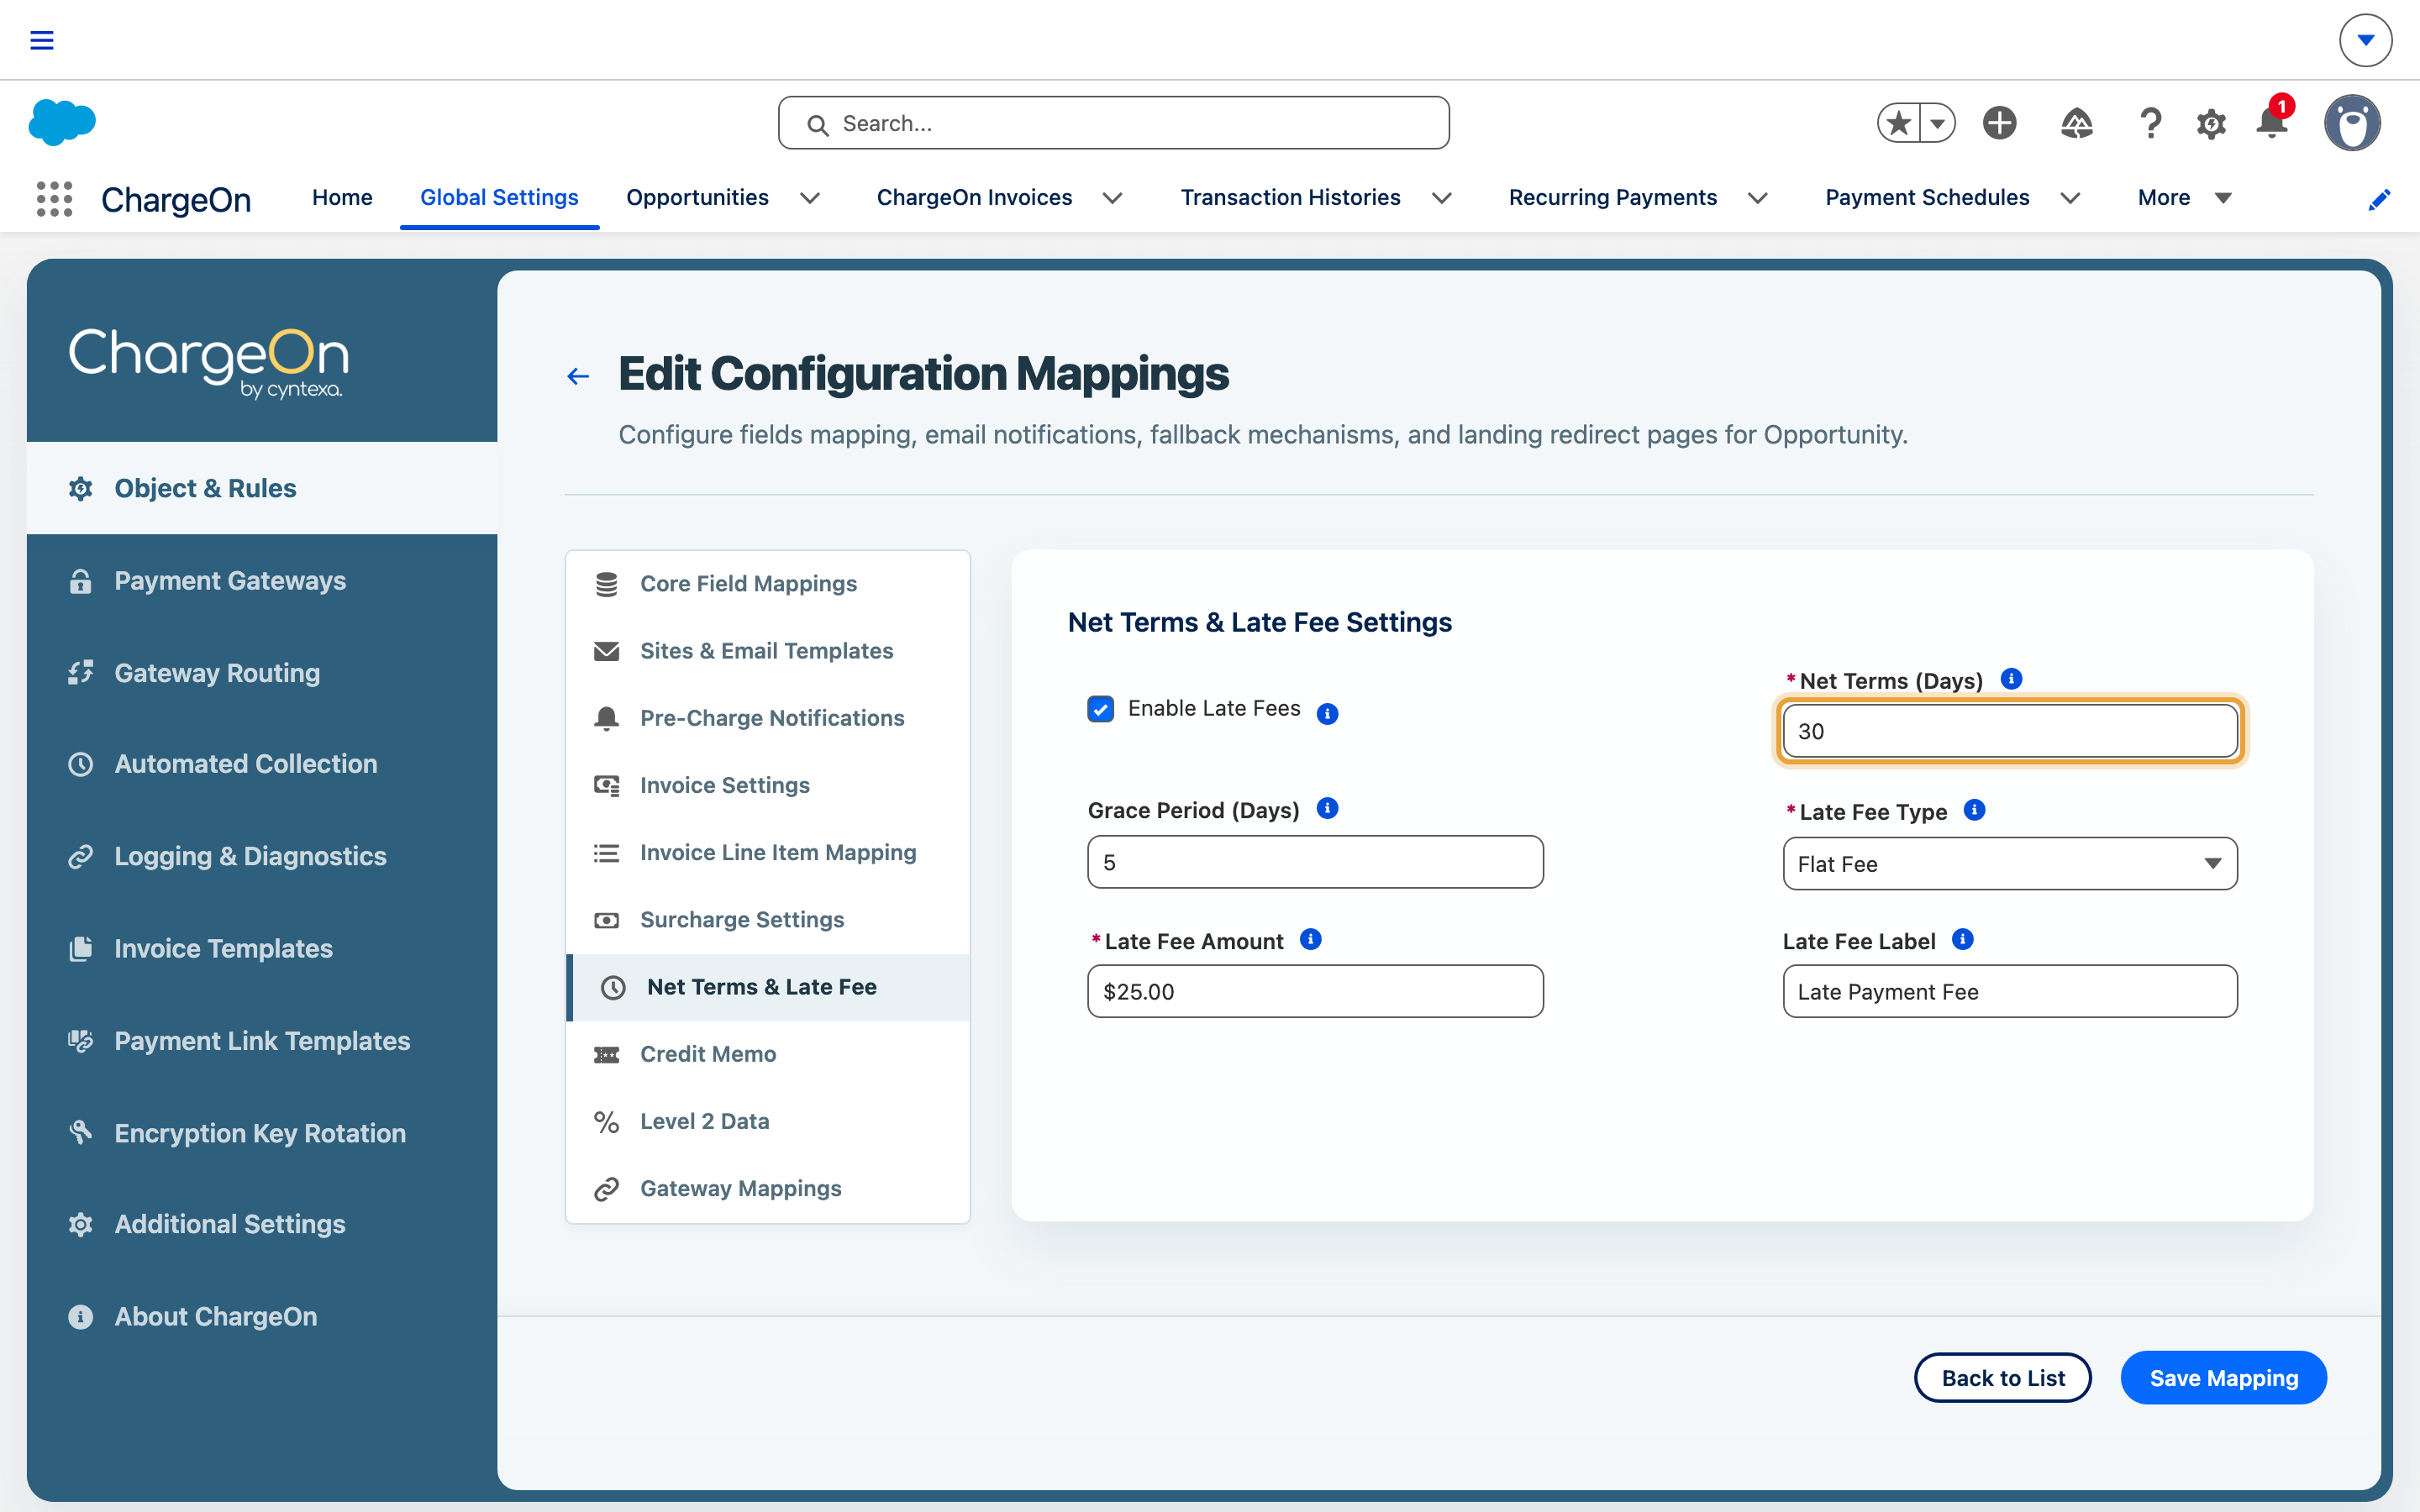Click the edit navigation pencil icon
Image resolution: width=2420 pixels, height=1512 pixels.
pyautogui.click(x=2379, y=199)
